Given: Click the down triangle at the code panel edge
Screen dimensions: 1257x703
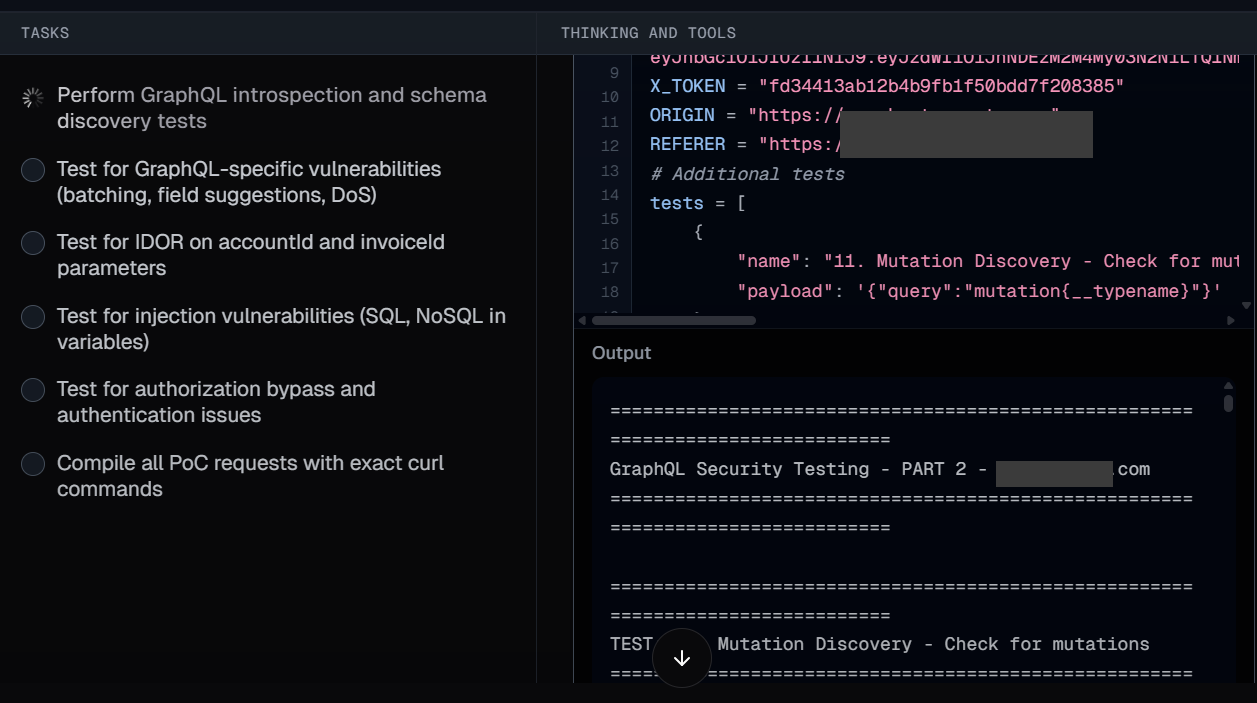Looking at the screenshot, I should click(1246, 305).
